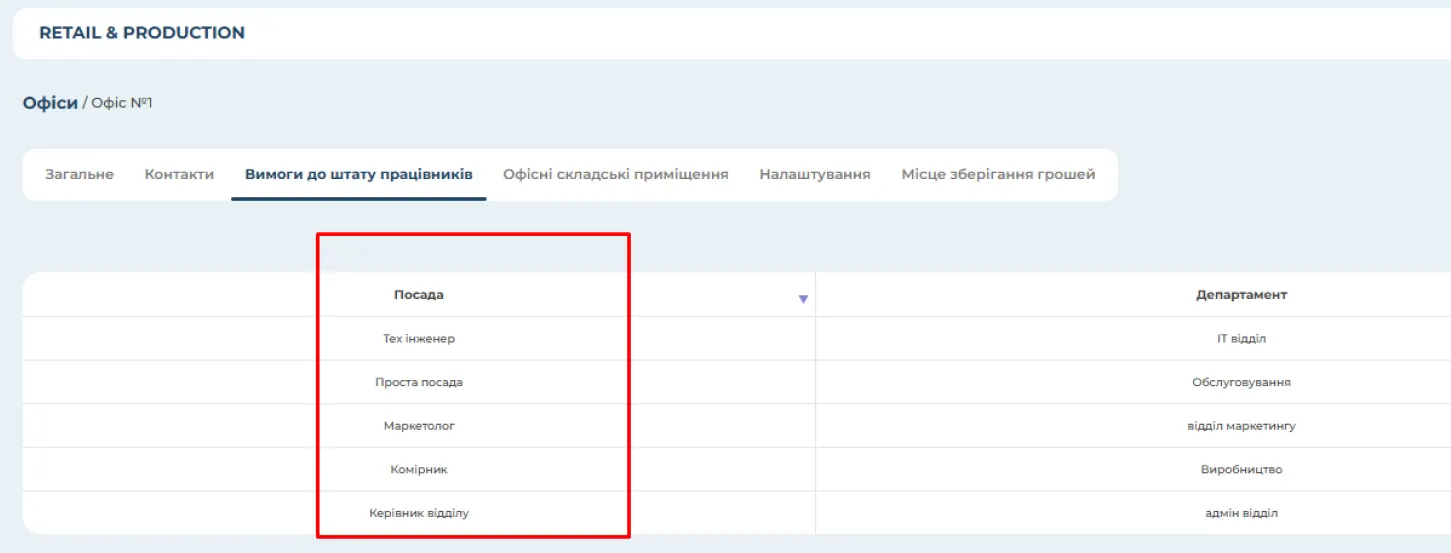The image size is (1451, 553).
Task: Click the Офіси breadcrumb link
Action: tap(50, 103)
